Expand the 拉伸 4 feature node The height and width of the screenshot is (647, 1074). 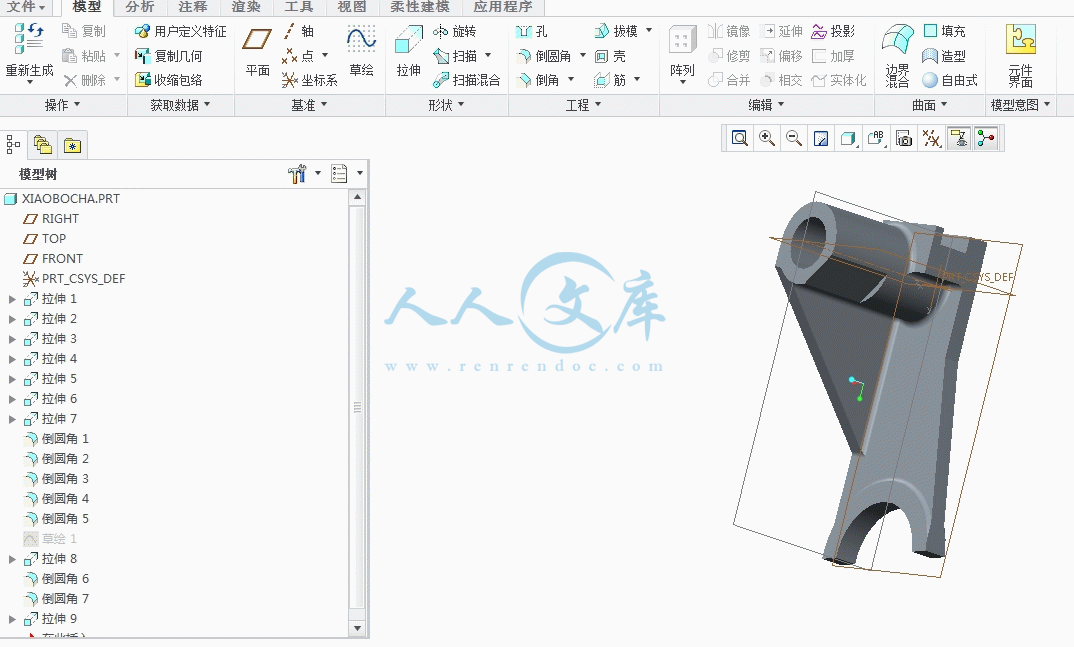(x=12, y=359)
